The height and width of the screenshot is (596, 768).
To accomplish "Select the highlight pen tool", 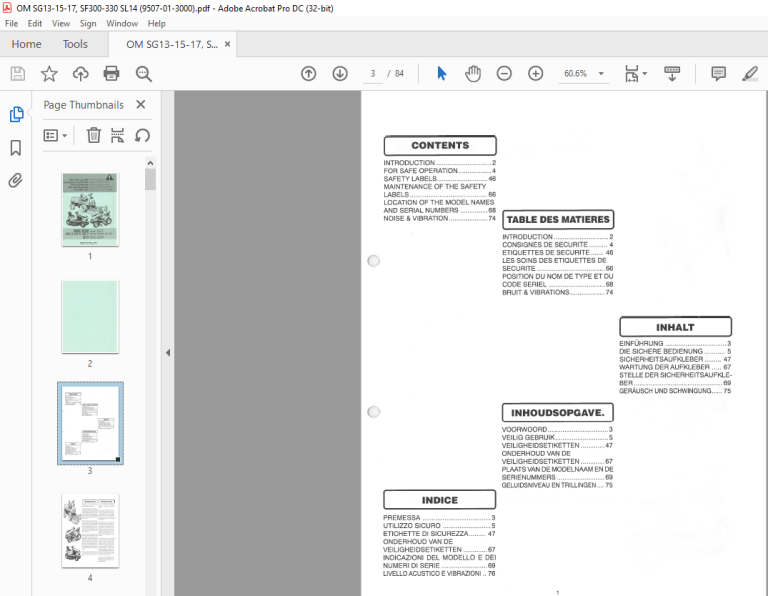I will [750, 74].
